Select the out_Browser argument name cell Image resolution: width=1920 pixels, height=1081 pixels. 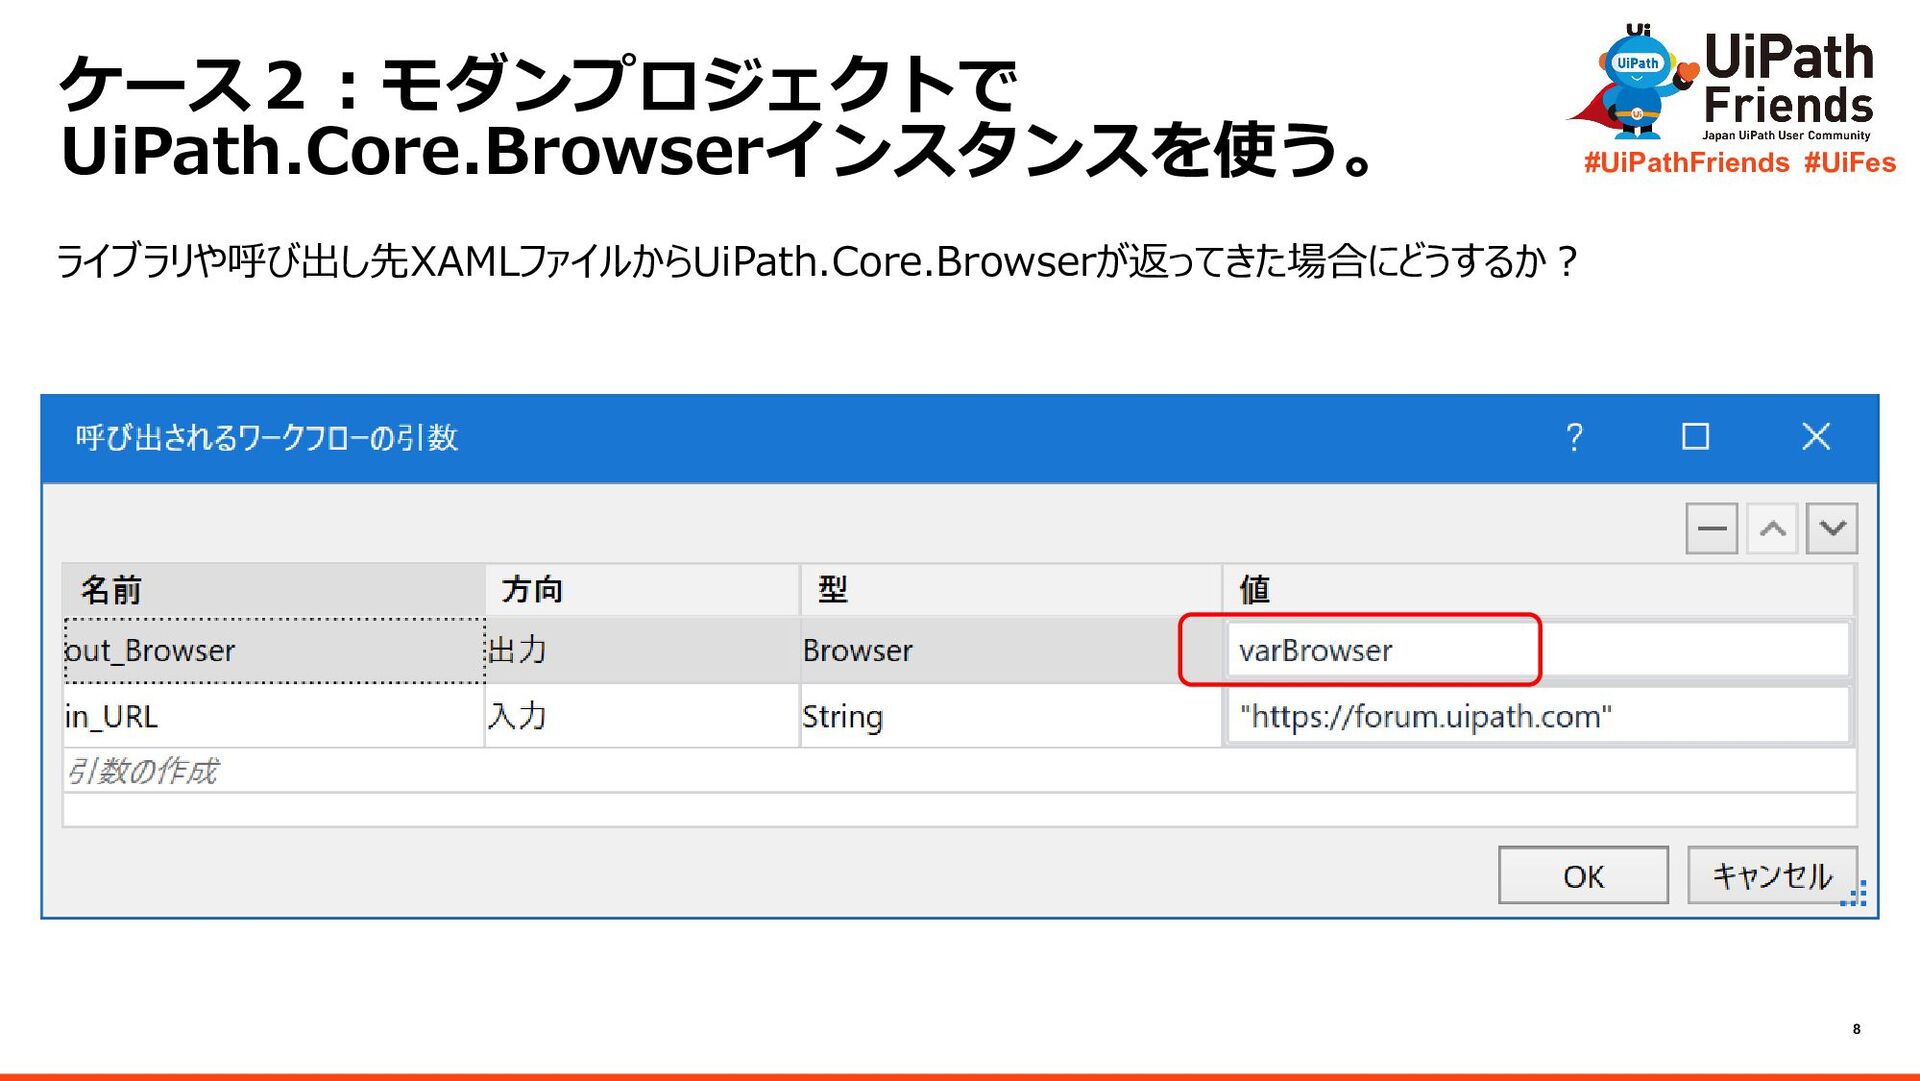[274, 651]
